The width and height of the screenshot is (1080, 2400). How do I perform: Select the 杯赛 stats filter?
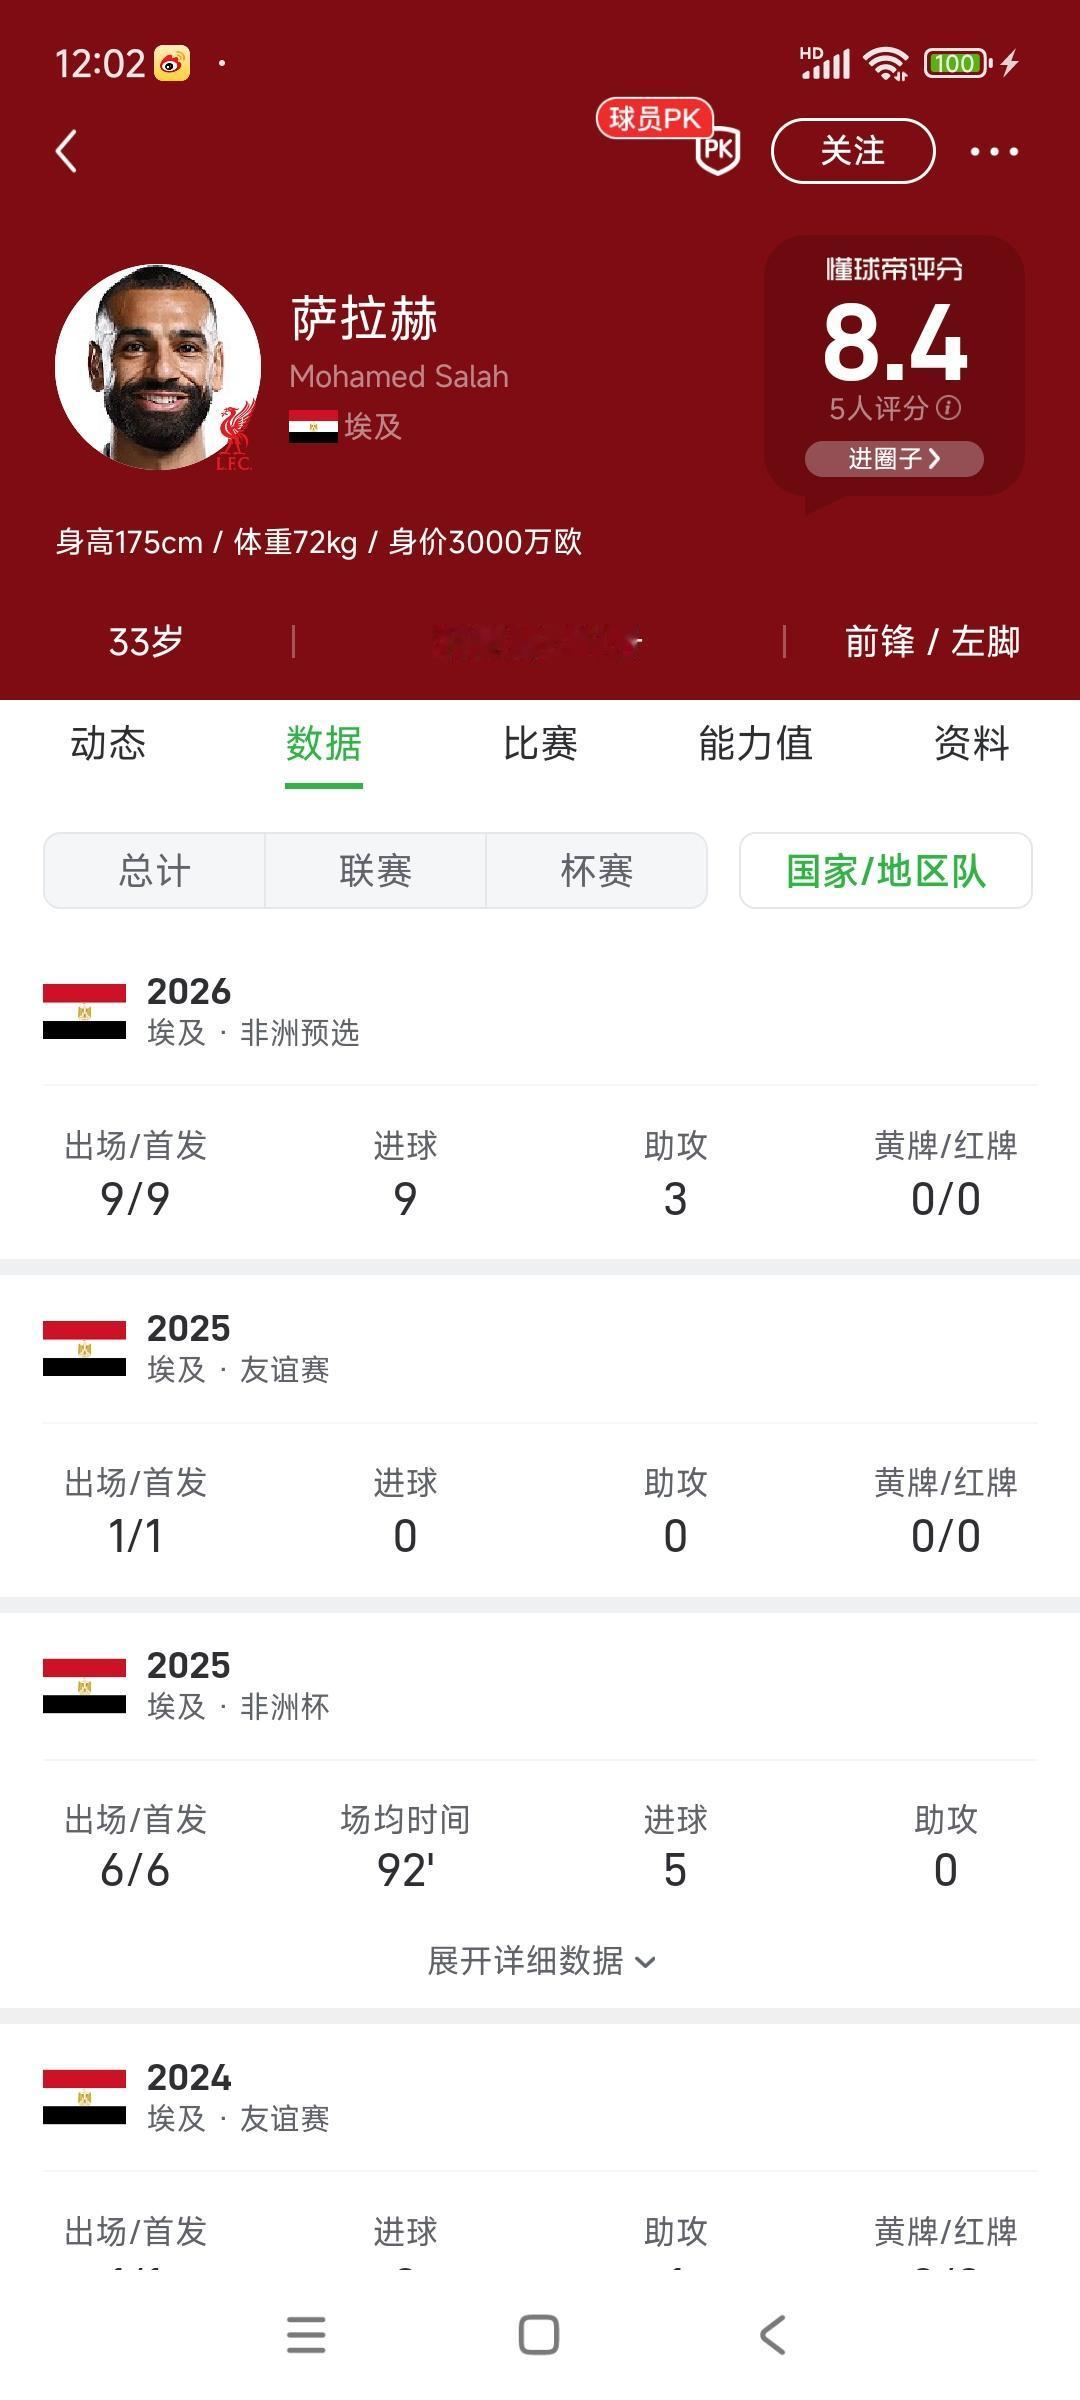tap(597, 870)
